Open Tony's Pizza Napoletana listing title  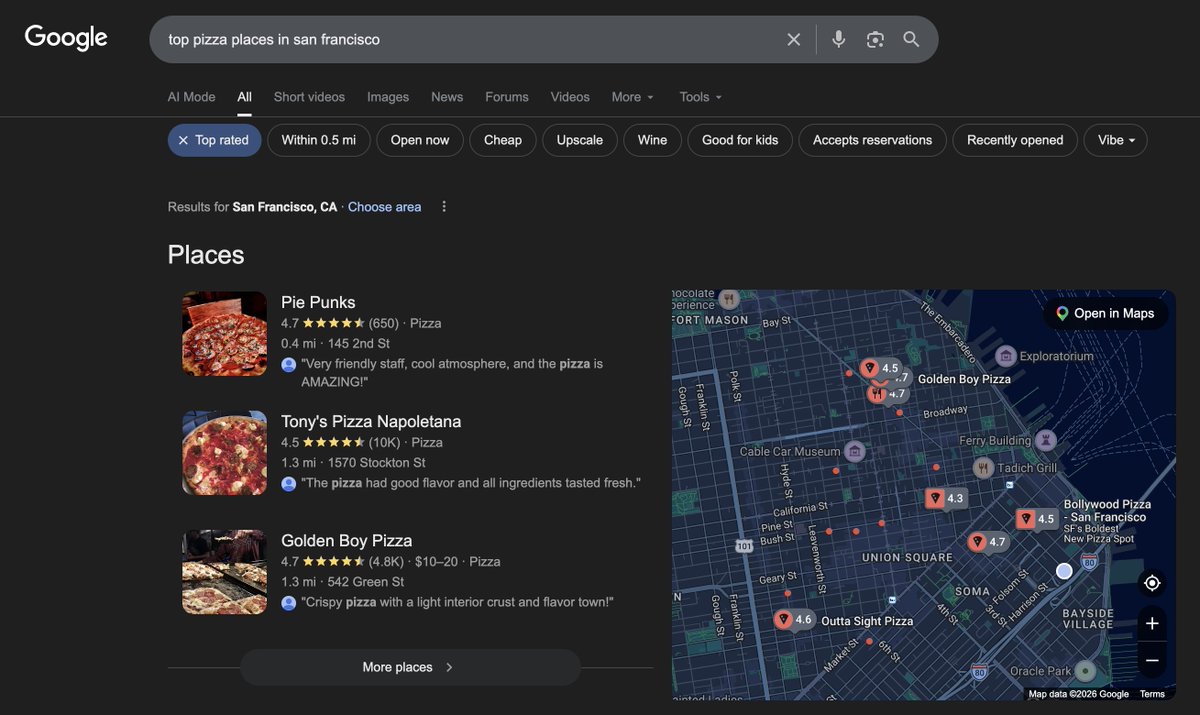tap(371, 421)
